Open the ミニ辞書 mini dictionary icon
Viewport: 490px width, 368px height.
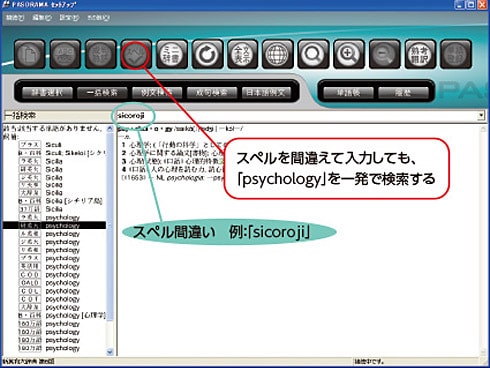click(x=172, y=54)
